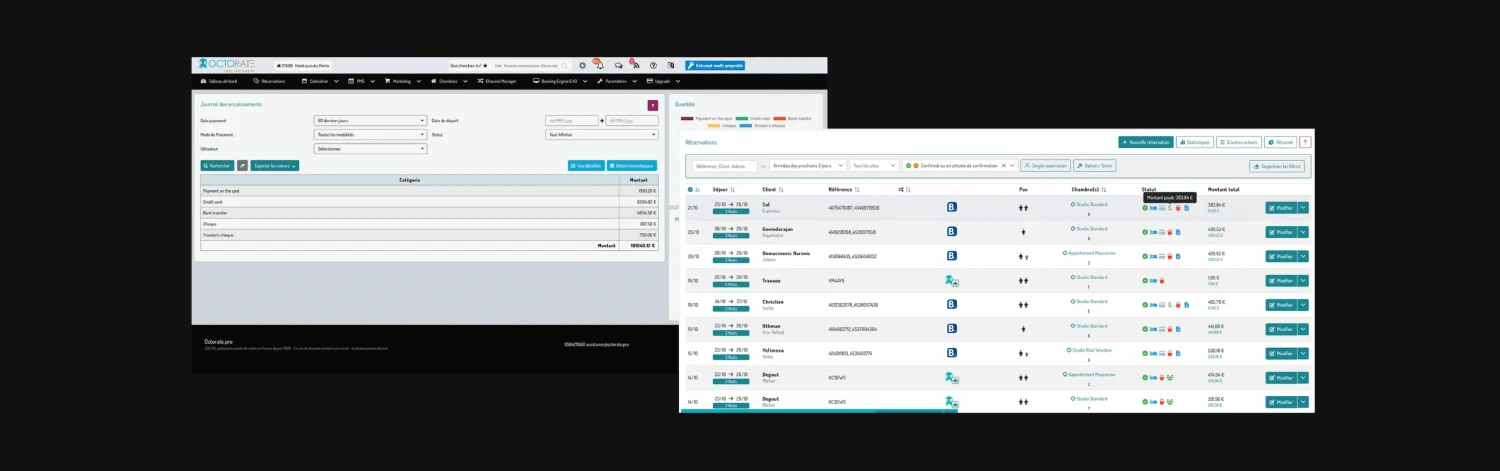Open arrow dropdown next to Sal's Modifier button

(x=1303, y=208)
